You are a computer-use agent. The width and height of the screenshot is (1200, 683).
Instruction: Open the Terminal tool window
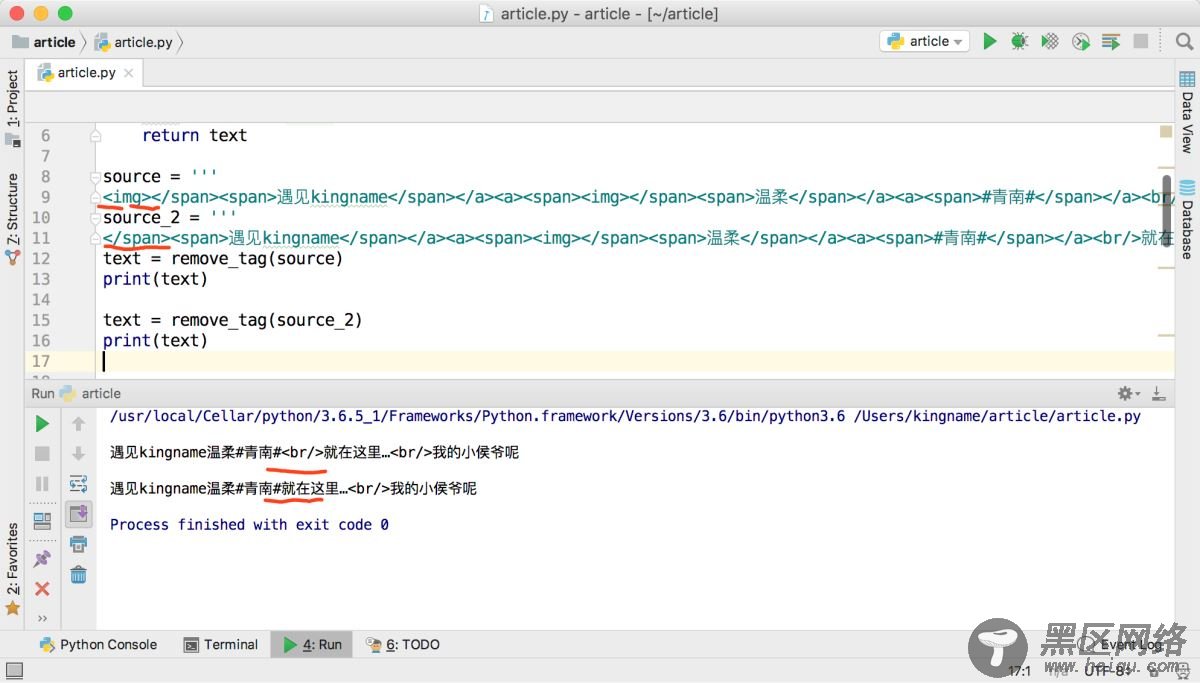click(x=221, y=645)
